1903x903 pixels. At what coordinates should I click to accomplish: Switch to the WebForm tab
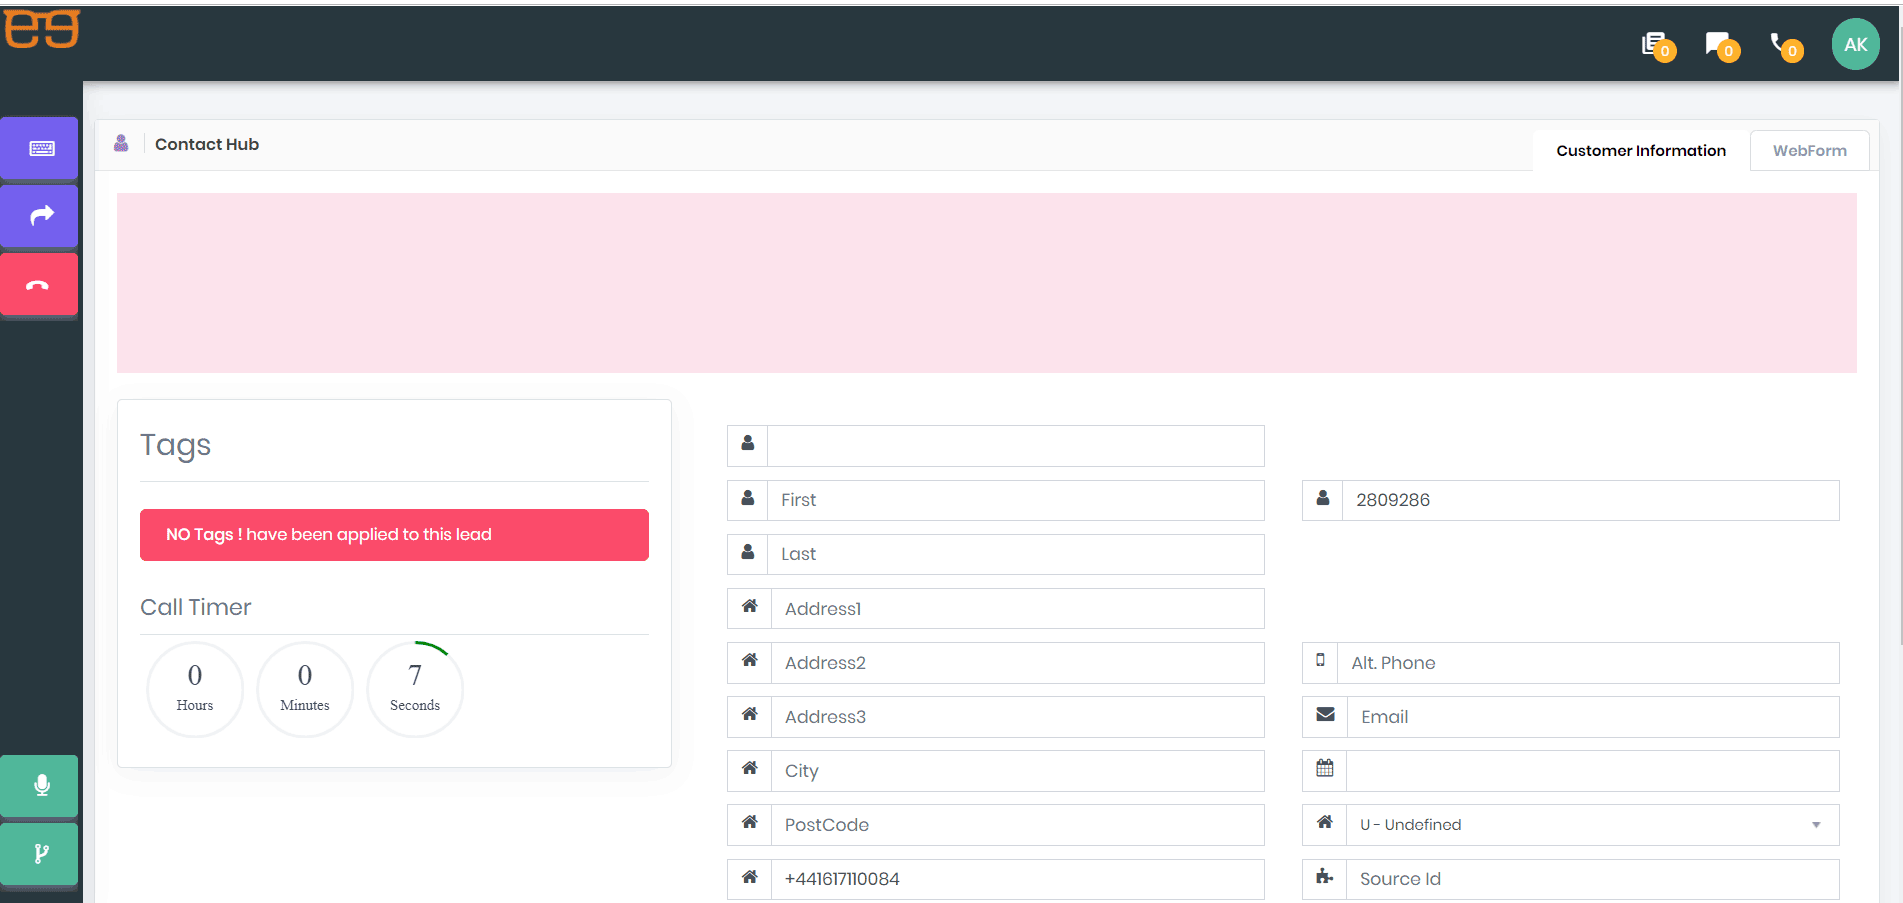1809,151
